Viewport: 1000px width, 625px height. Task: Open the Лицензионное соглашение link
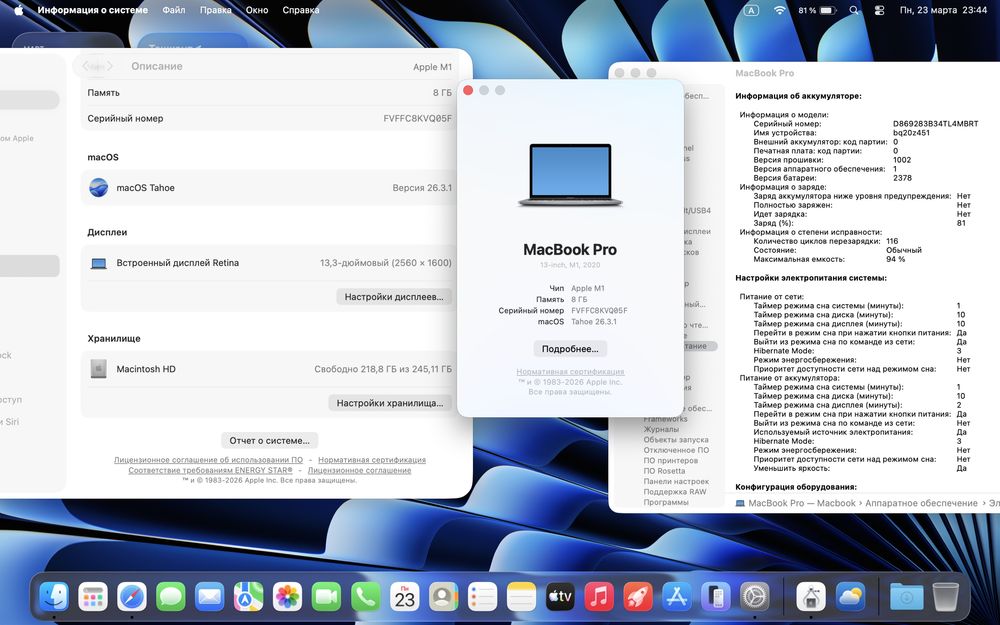(360, 470)
